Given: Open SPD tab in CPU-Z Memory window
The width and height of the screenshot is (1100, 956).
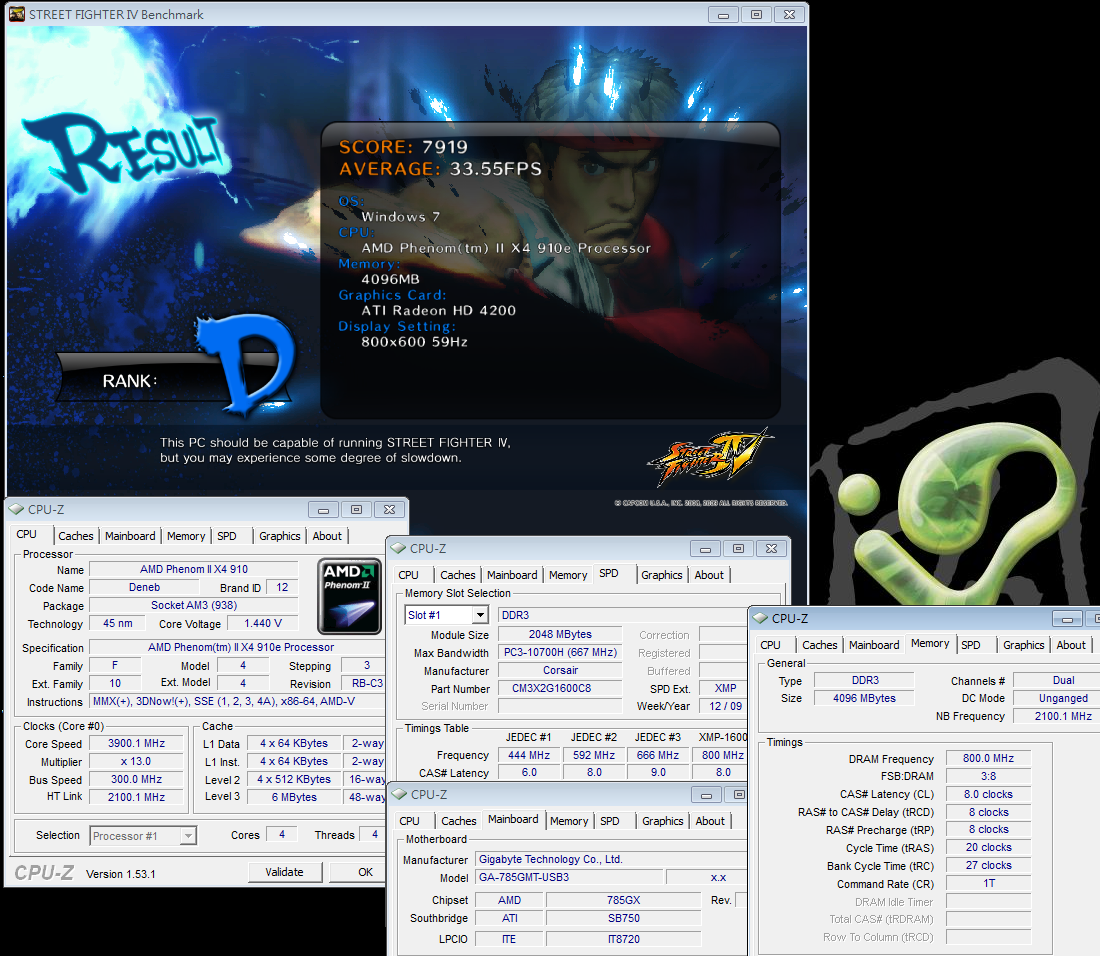Looking at the screenshot, I should coord(971,645).
